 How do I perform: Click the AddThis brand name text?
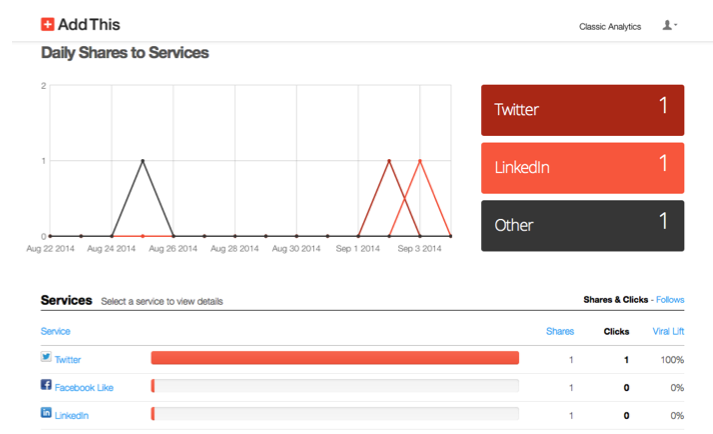(89, 25)
